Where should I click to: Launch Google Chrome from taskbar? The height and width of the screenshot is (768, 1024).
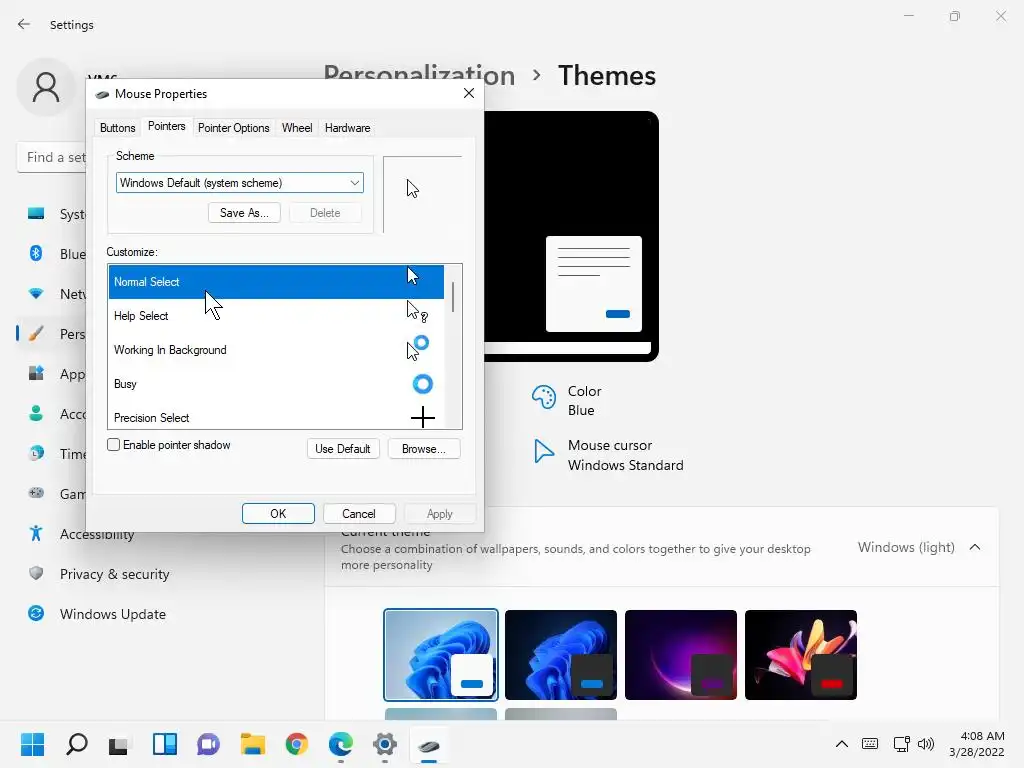point(296,744)
